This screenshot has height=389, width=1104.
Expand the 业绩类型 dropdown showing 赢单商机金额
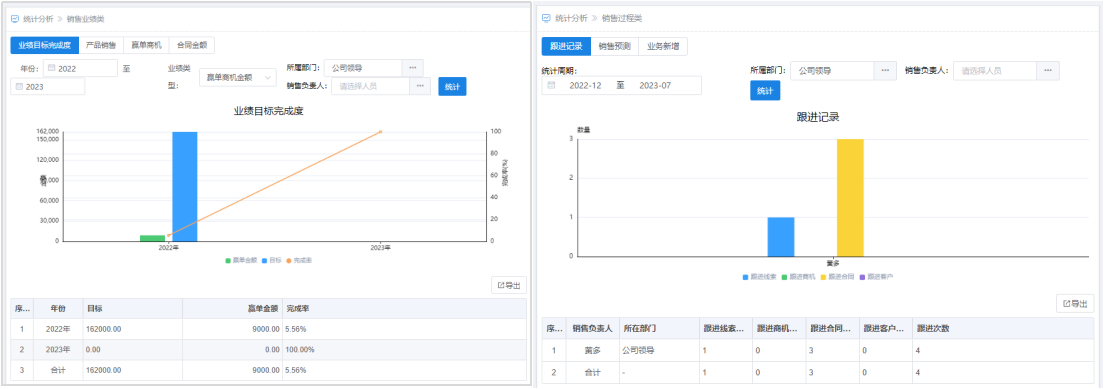[238, 78]
